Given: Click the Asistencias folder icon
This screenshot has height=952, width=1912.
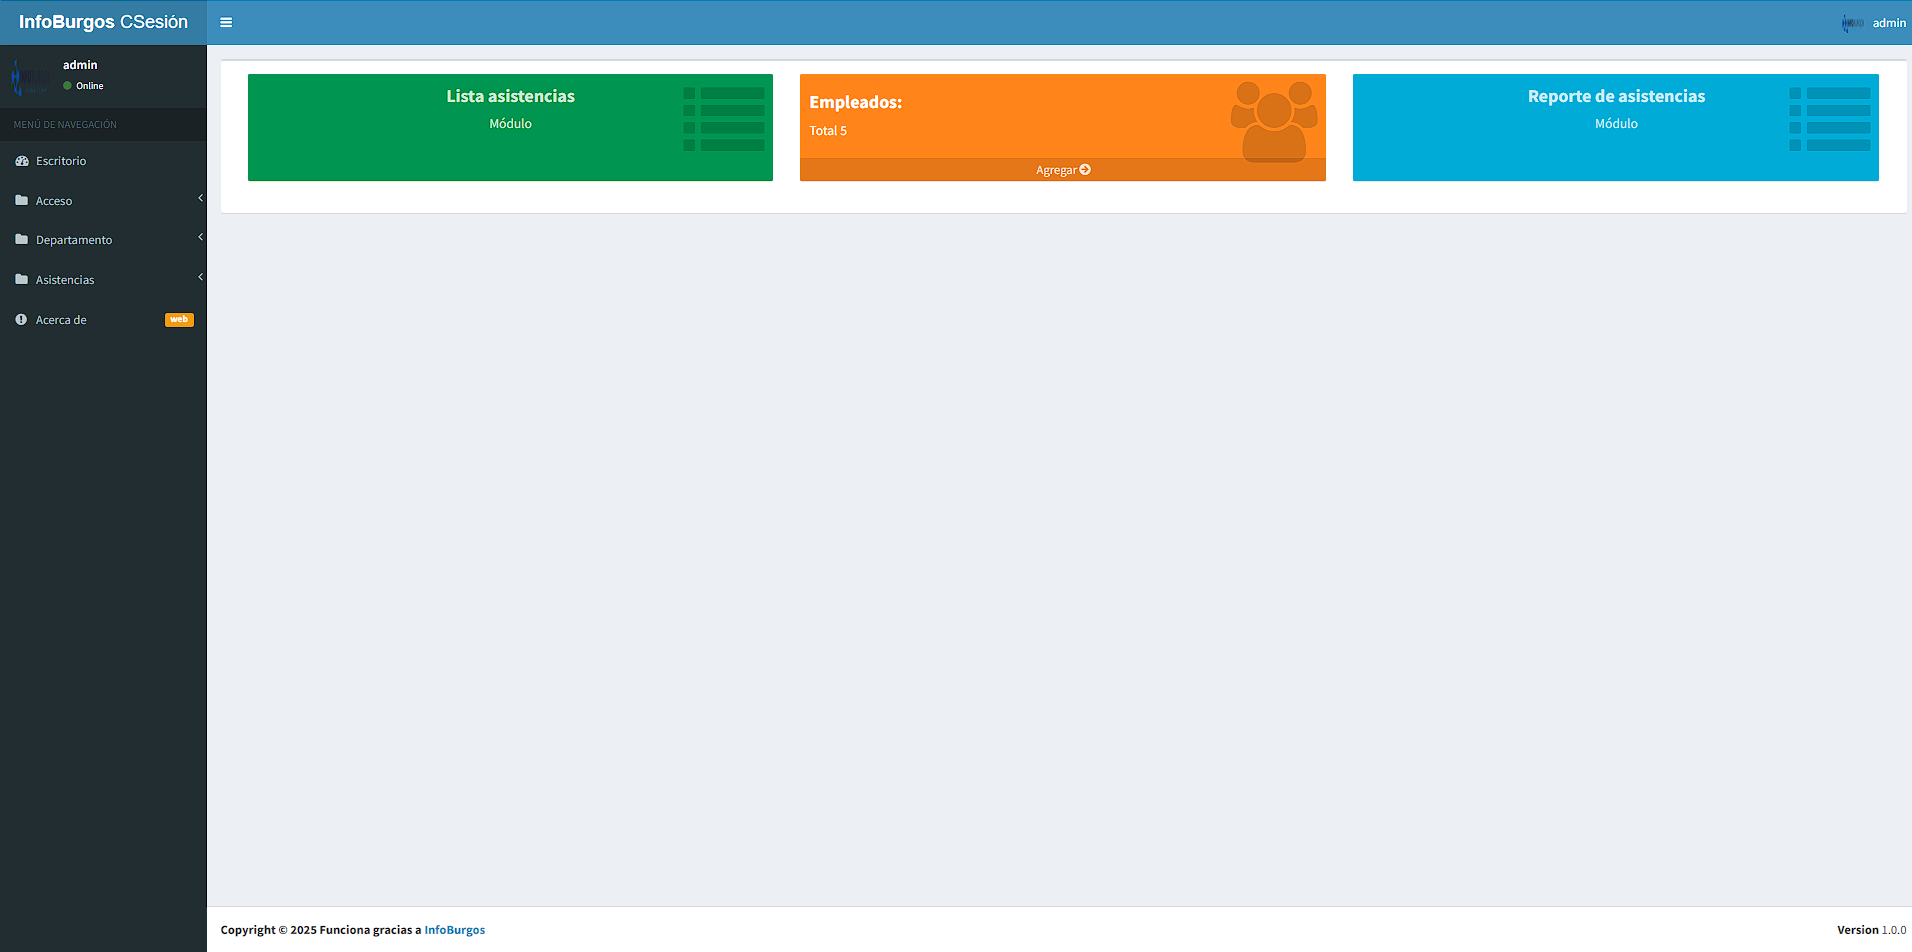Looking at the screenshot, I should [22, 280].
